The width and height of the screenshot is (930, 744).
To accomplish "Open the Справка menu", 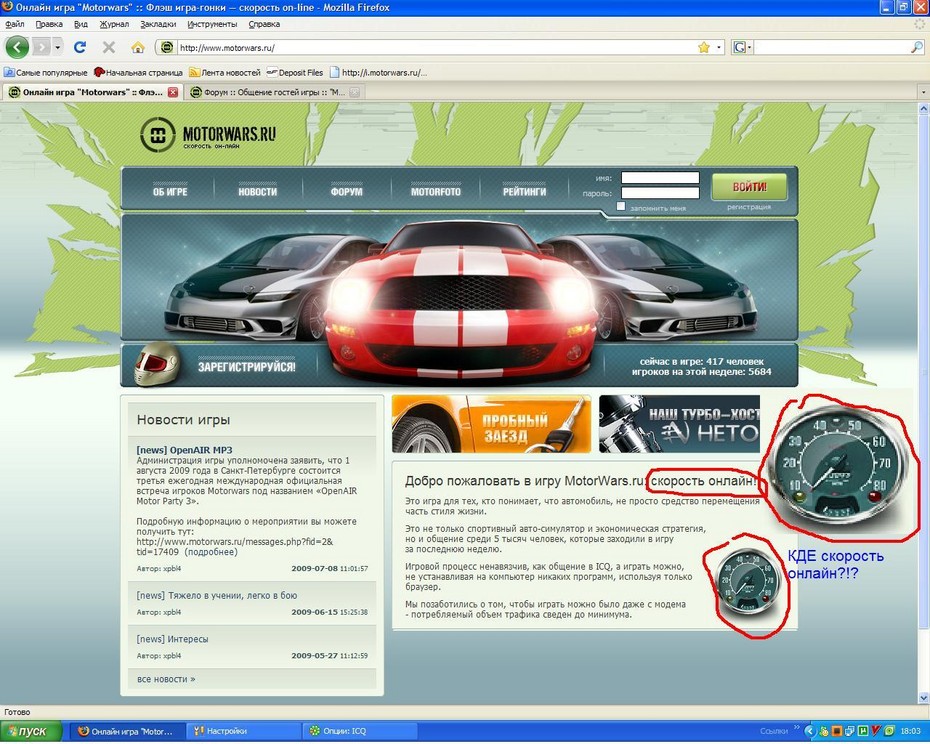I will 264,24.
